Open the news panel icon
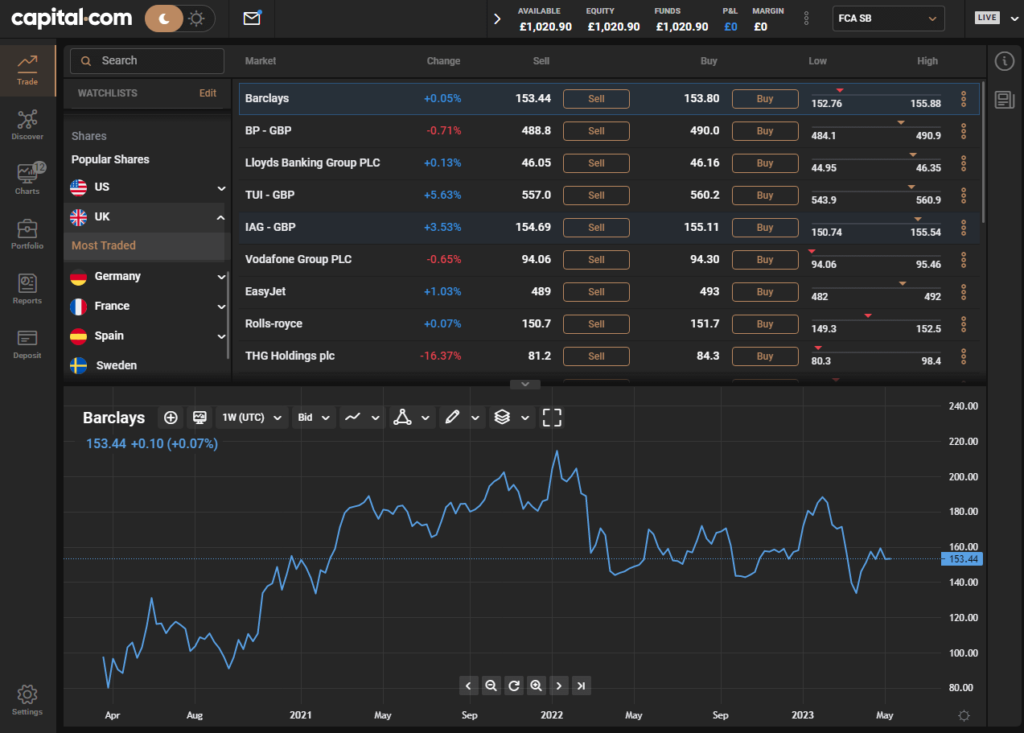The image size is (1024, 733). pos(1004,100)
